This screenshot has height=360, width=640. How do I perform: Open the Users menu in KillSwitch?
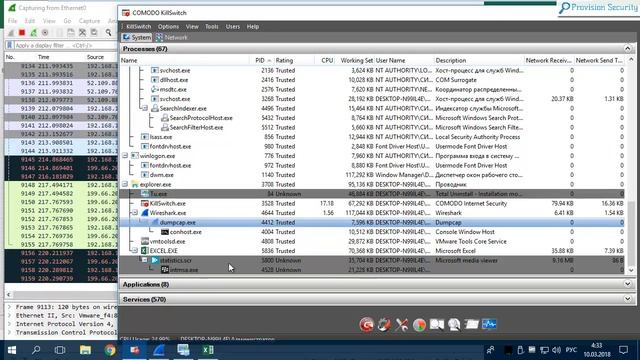pos(233,27)
